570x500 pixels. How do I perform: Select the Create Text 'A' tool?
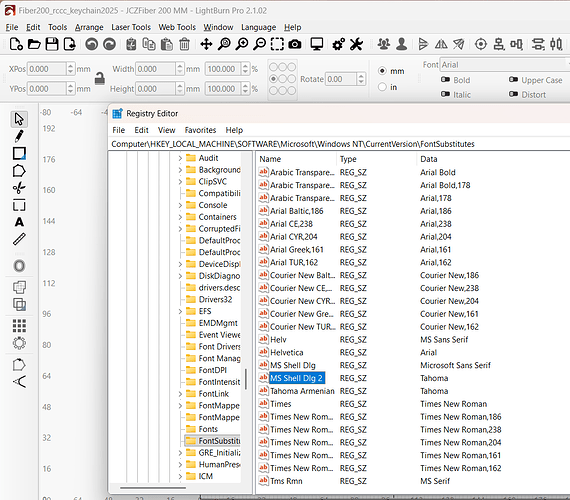[19, 222]
